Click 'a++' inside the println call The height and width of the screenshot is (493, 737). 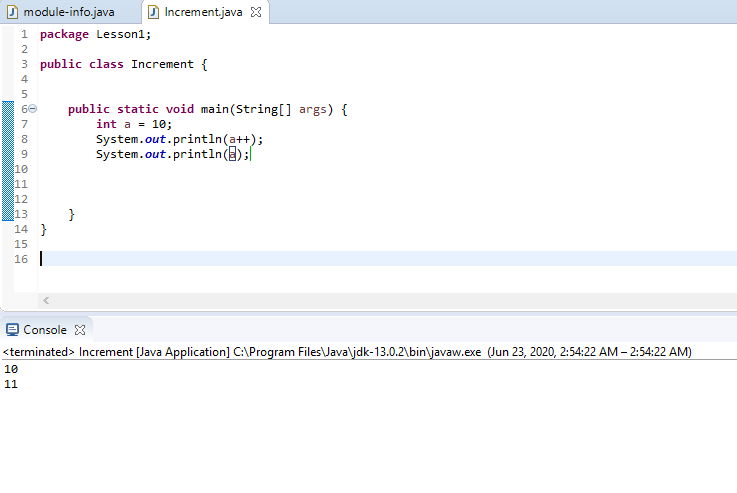tap(239, 139)
